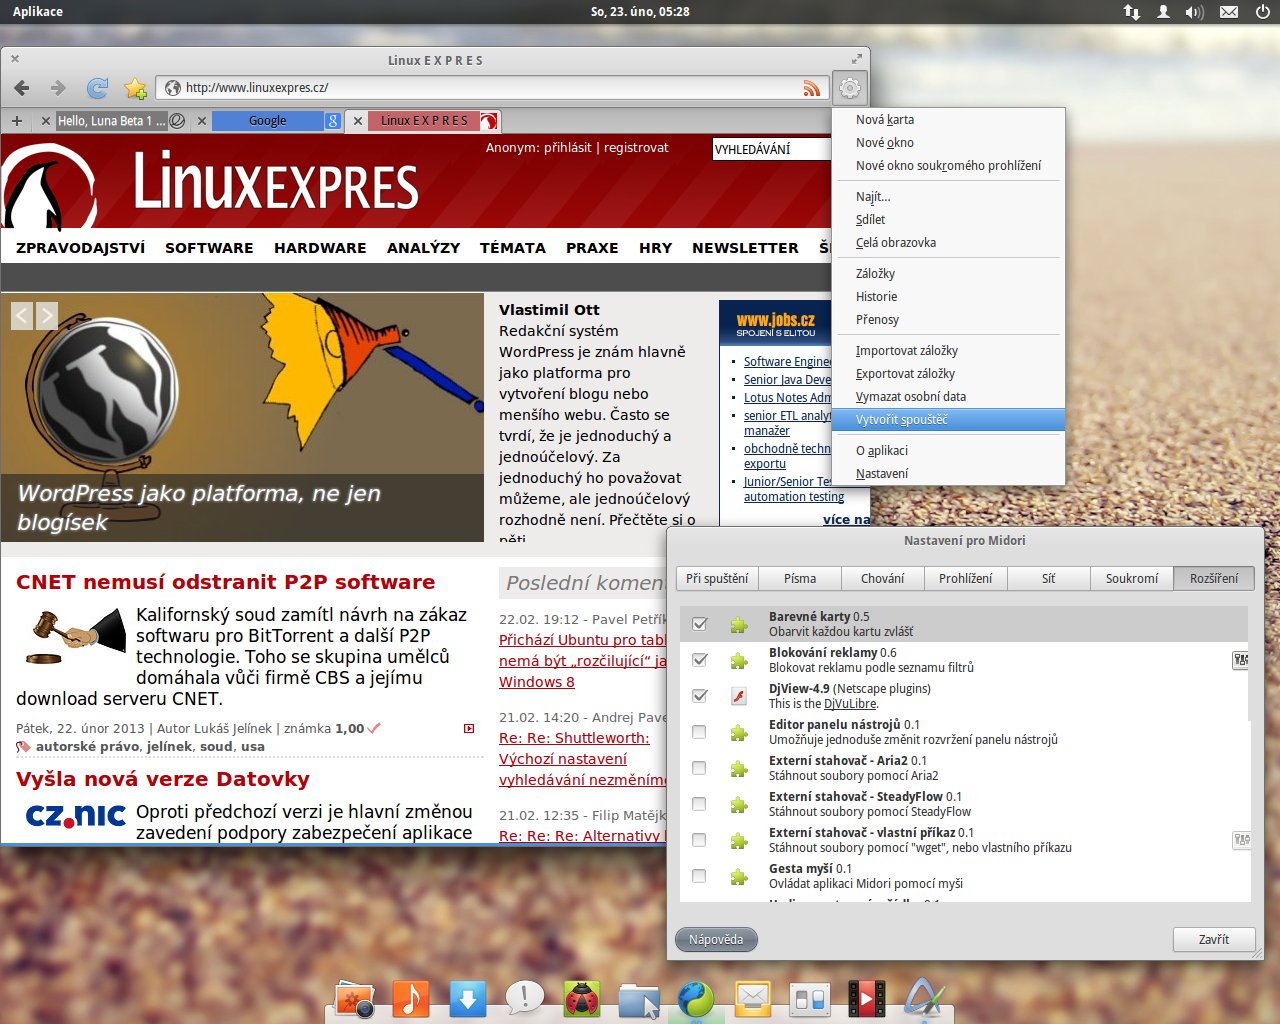Click the WordPress slideshow image

pyautogui.click(x=242, y=418)
